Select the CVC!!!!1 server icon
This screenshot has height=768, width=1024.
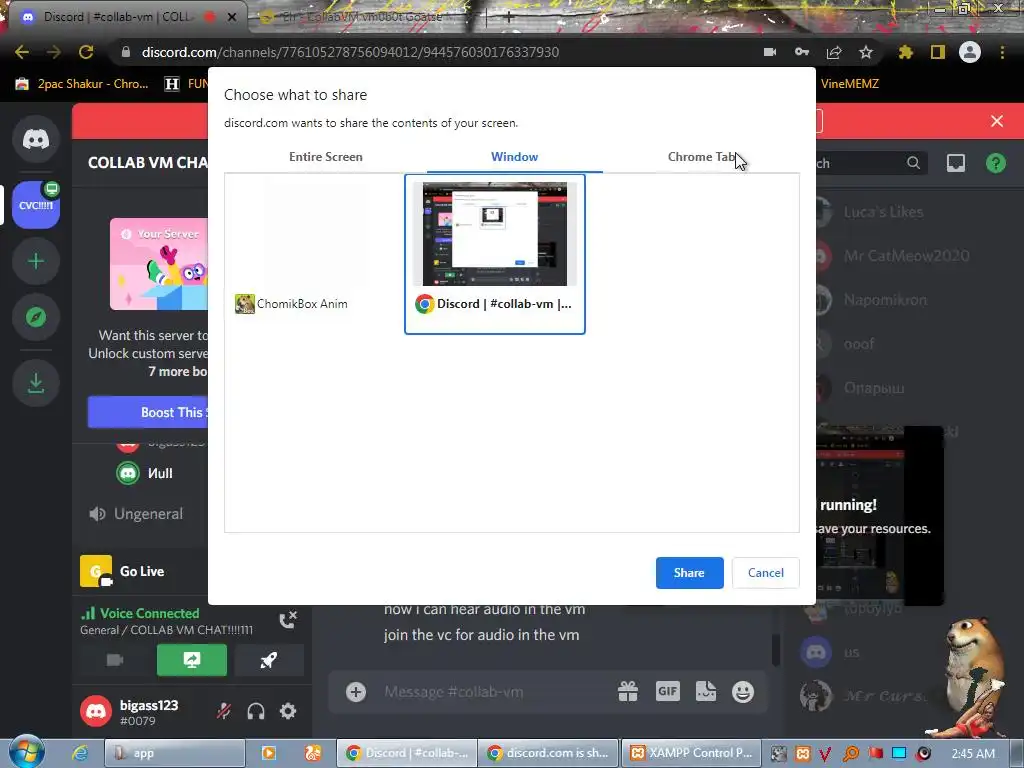click(x=36, y=205)
